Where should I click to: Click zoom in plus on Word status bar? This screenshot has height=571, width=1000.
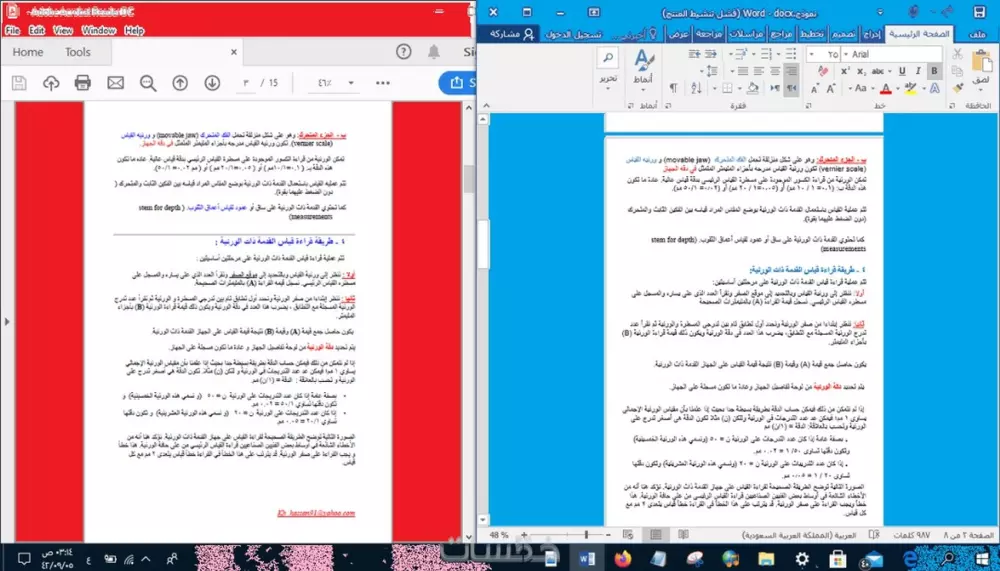pyautogui.click(x=524, y=535)
